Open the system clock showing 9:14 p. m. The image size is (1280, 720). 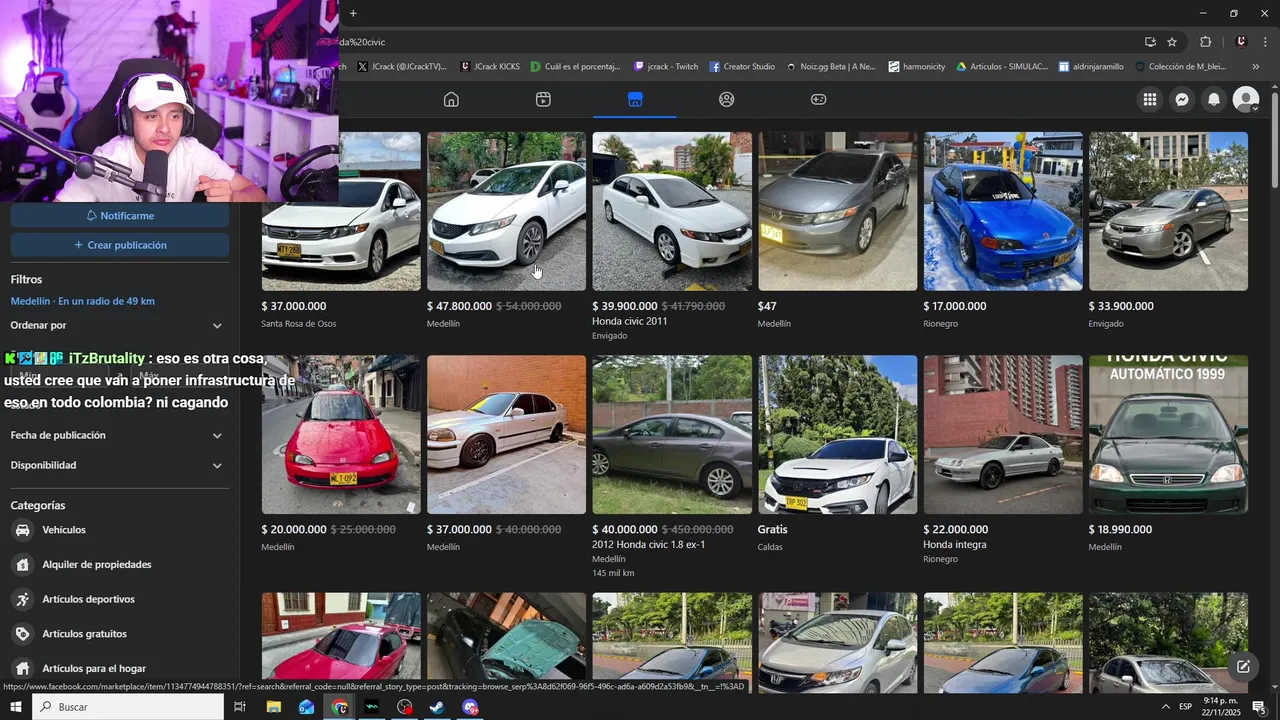point(1220,707)
